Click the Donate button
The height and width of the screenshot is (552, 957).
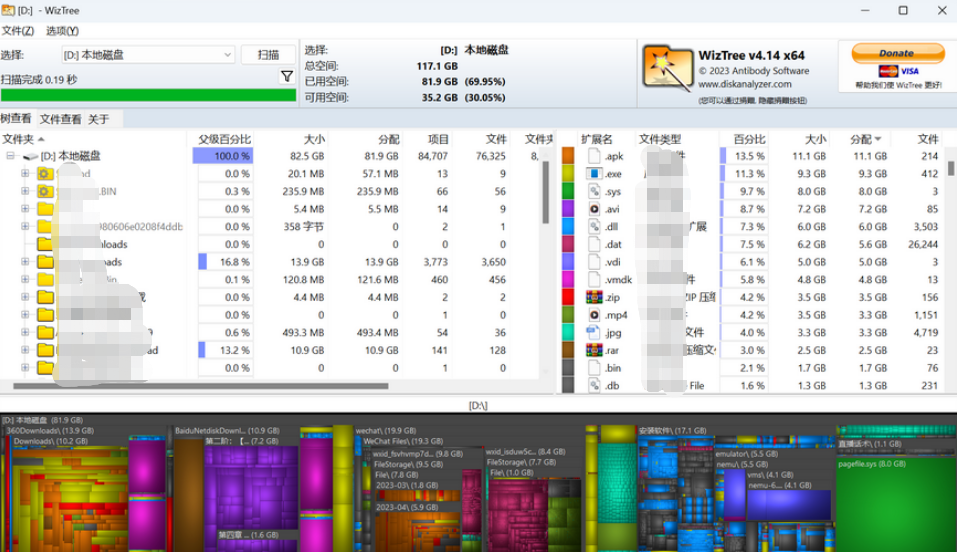coord(897,54)
